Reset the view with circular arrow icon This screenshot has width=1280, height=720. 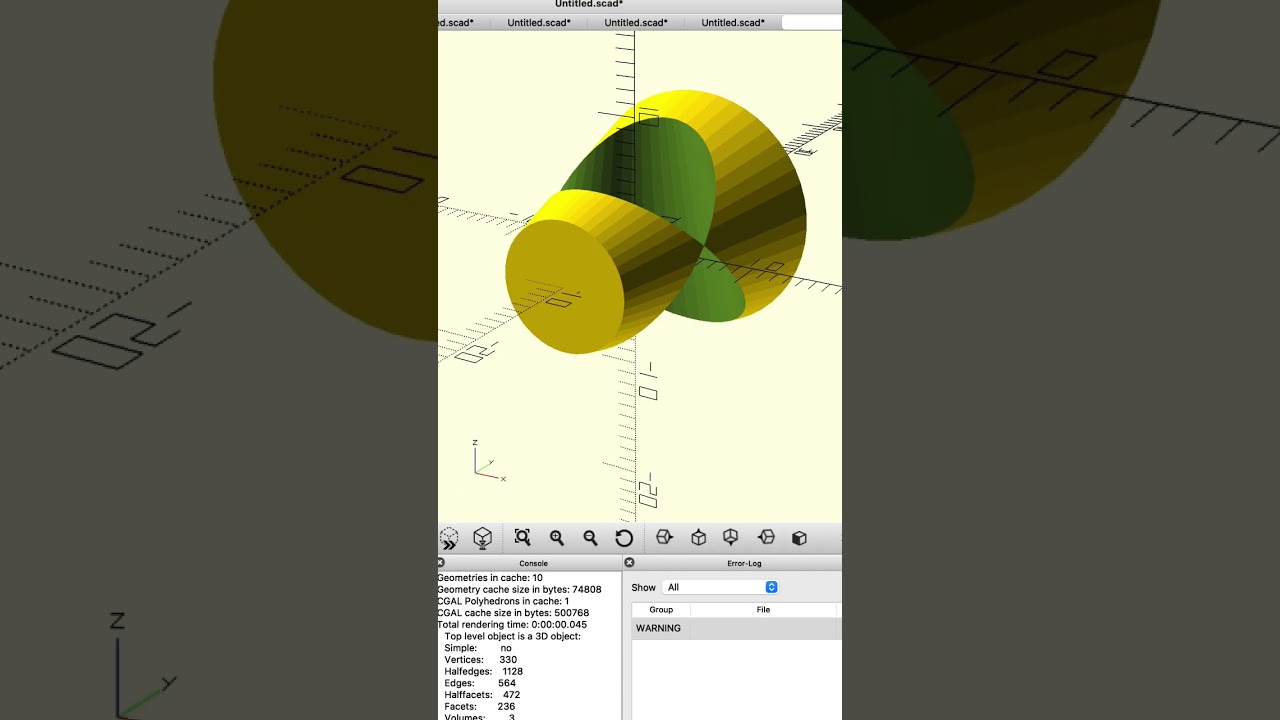pos(624,538)
